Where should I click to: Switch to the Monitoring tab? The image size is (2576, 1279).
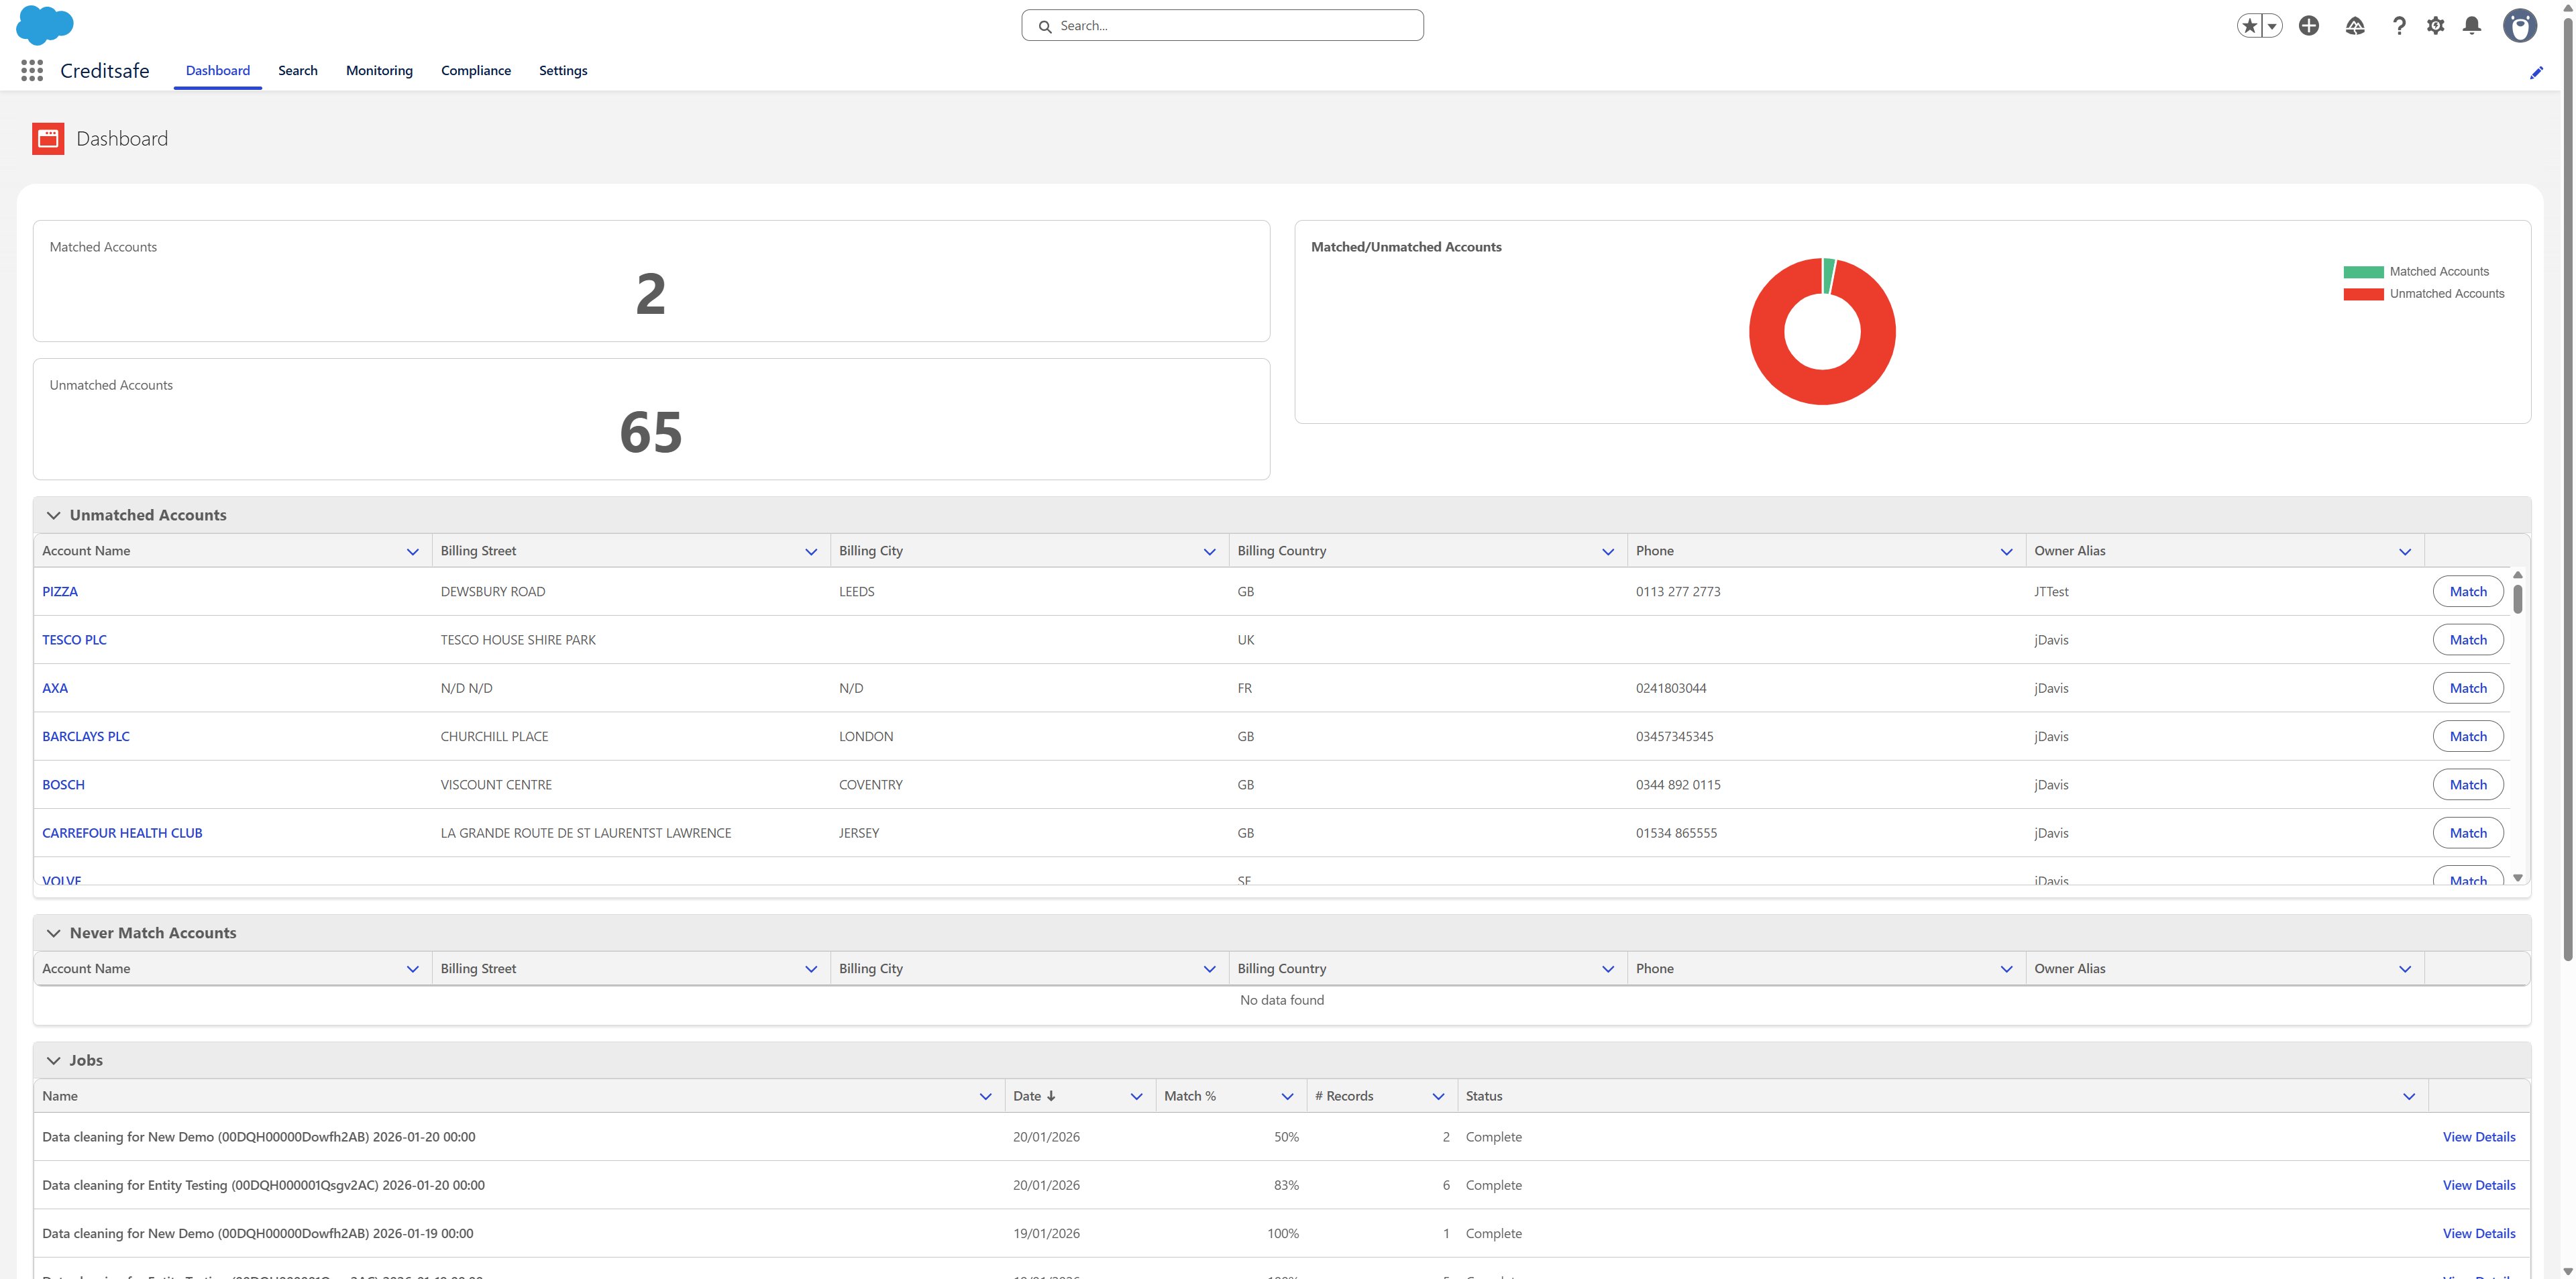click(x=379, y=70)
